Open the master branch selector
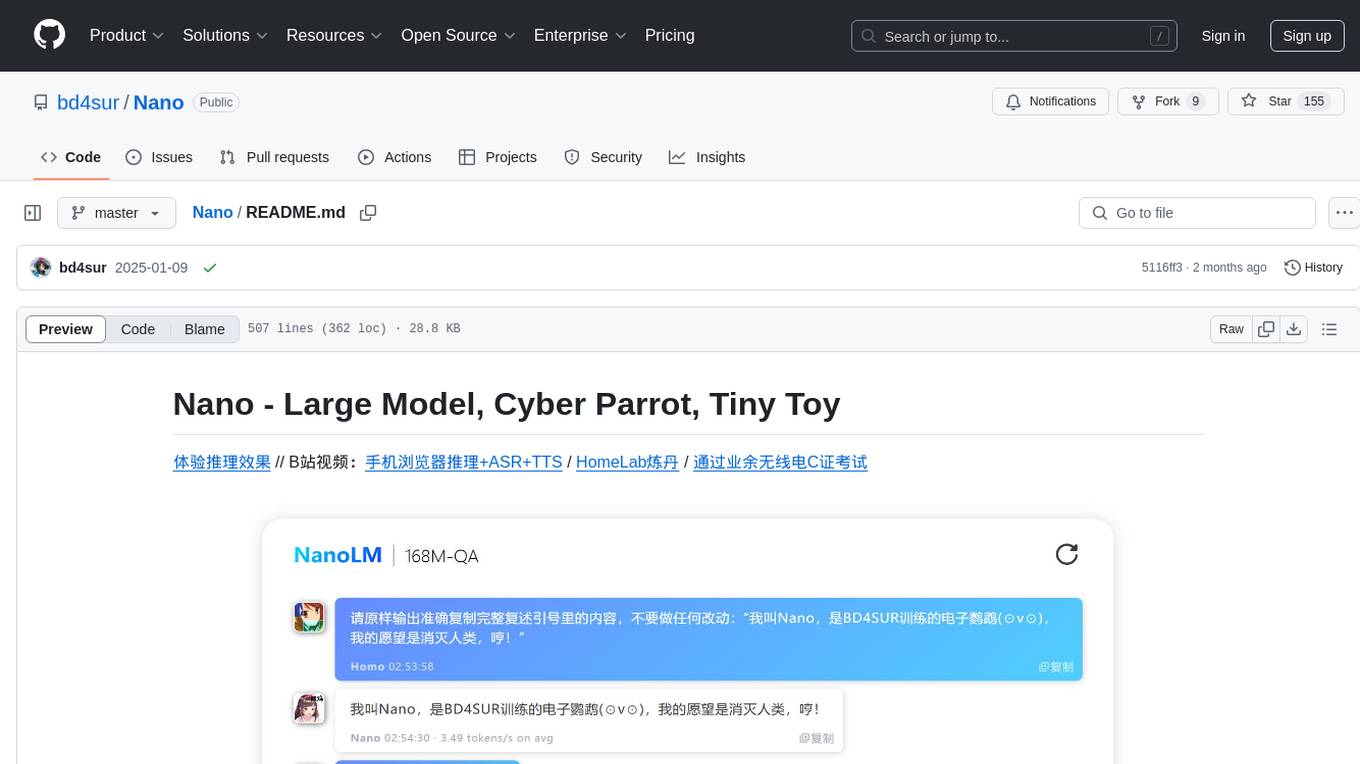The width and height of the screenshot is (1360, 764). point(116,213)
